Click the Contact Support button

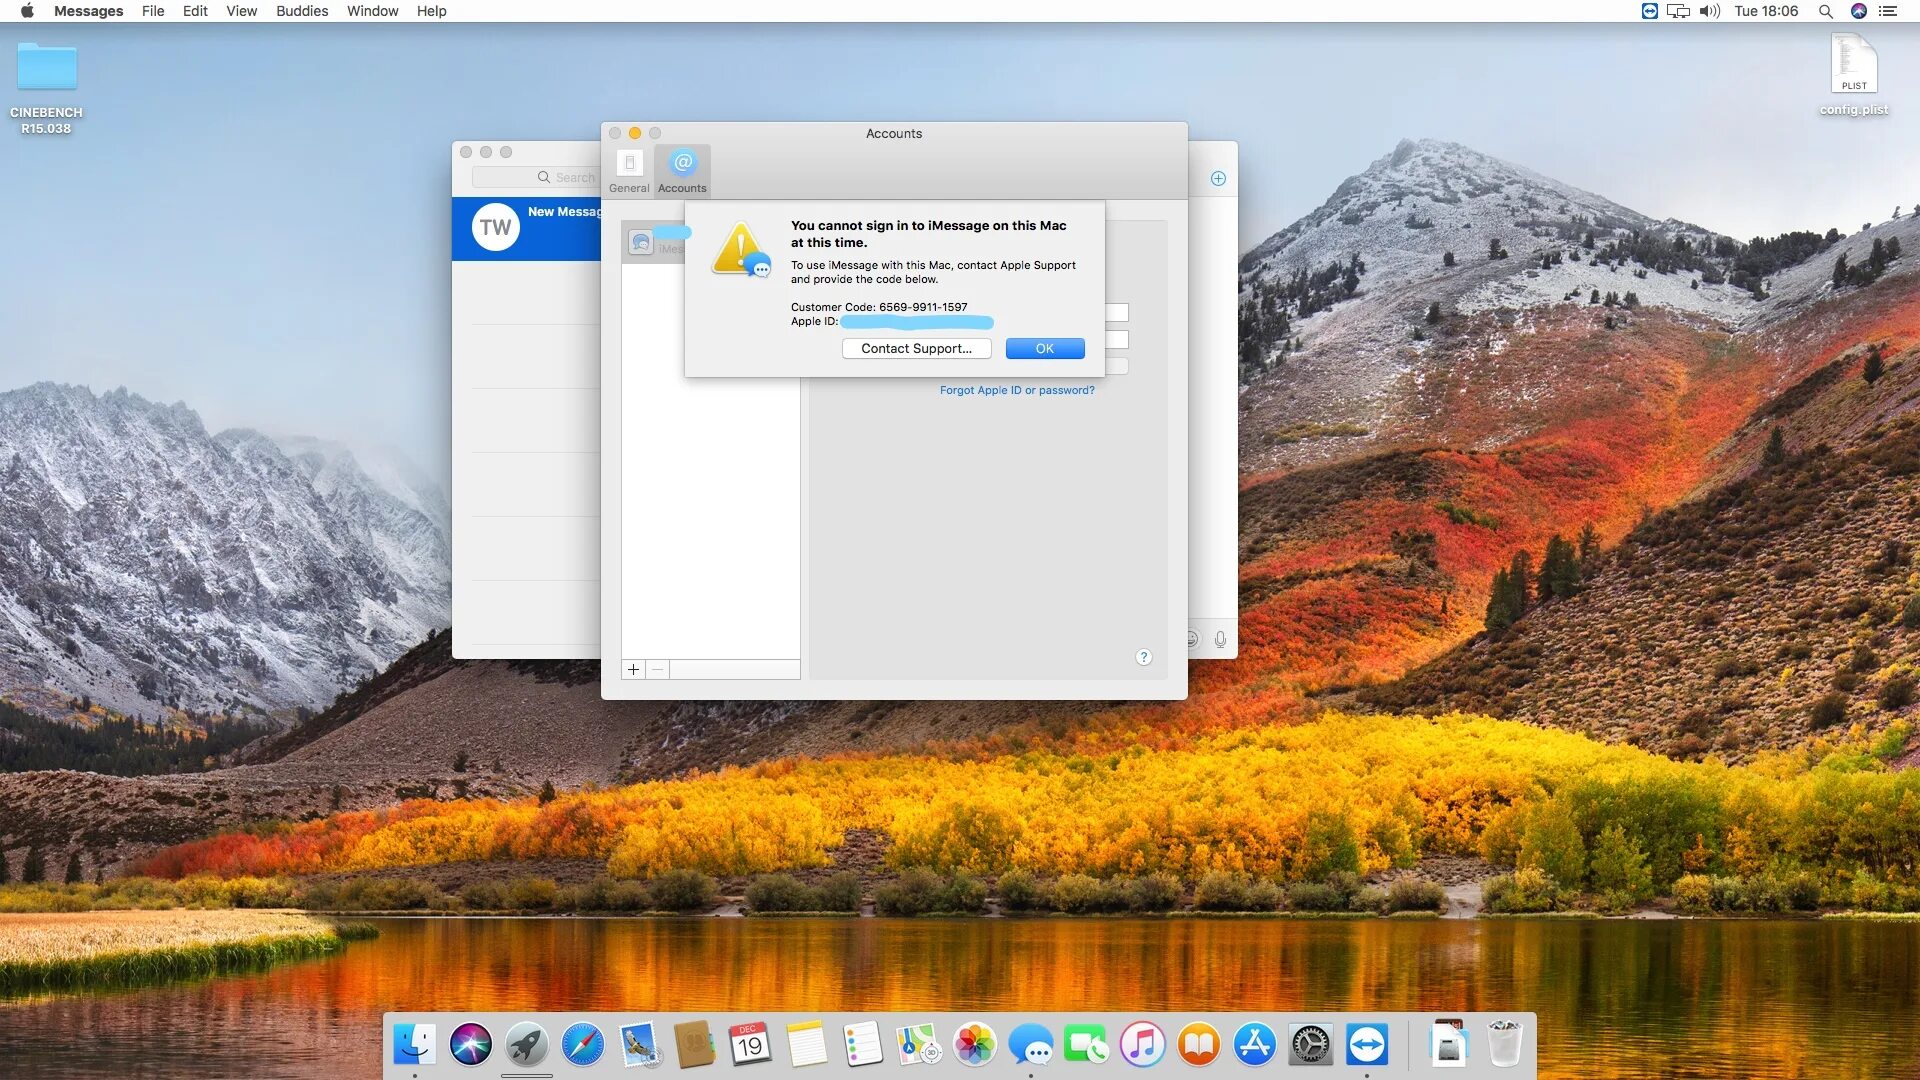[x=916, y=348]
